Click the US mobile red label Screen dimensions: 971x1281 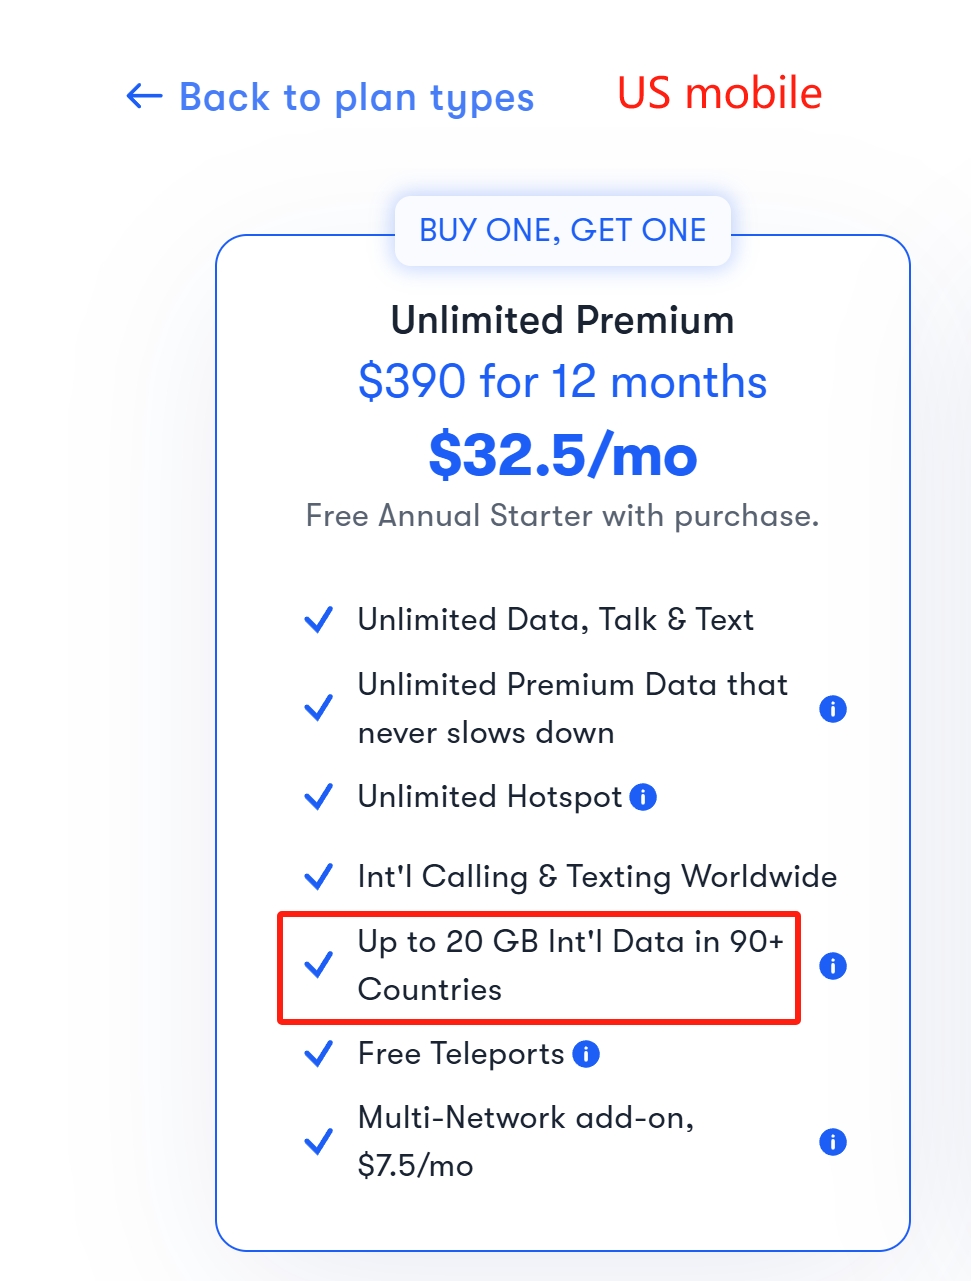point(719,93)
